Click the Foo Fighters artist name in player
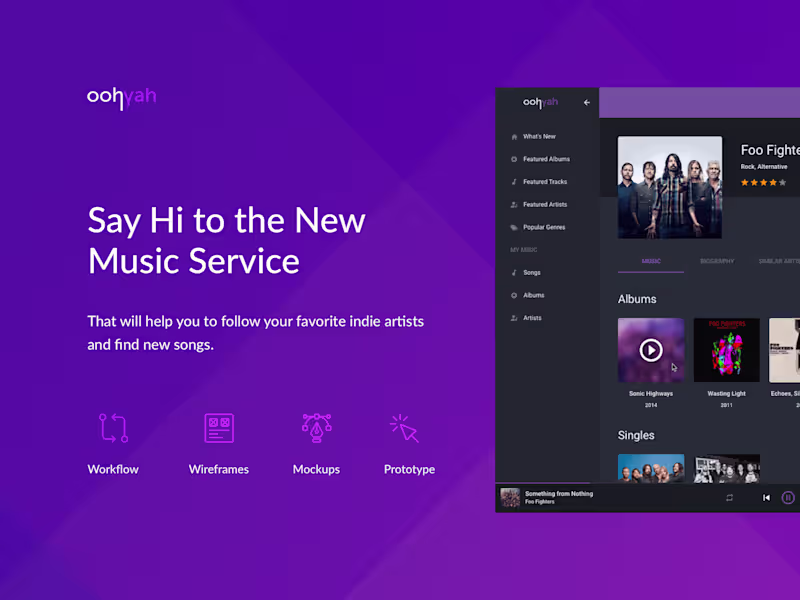This screenshot has width=800, height=600. click(540, 502)
